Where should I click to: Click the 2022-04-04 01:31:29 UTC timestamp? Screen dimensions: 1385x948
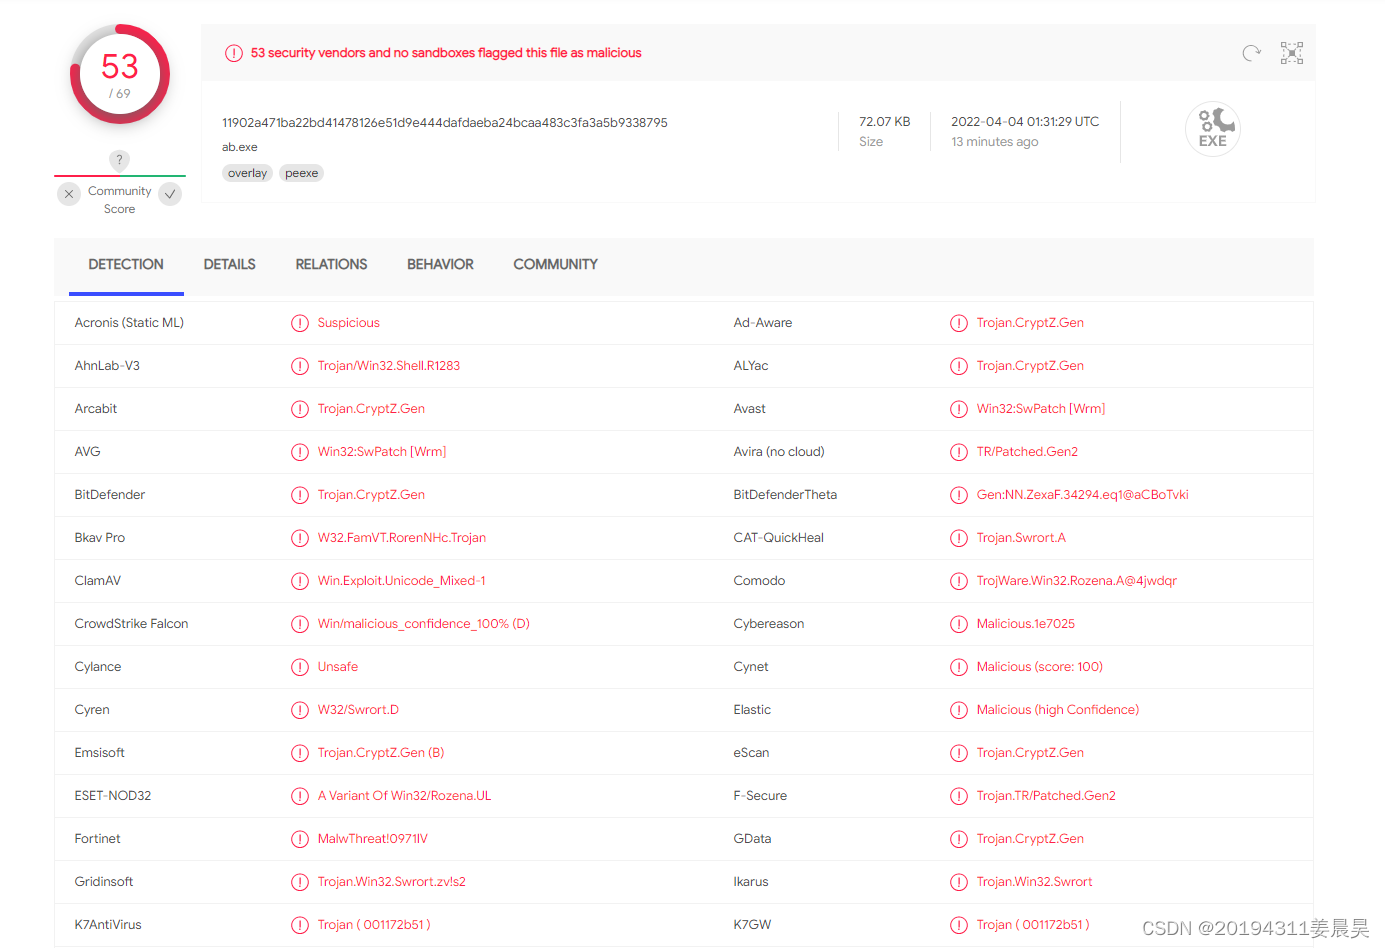[1025, 122]
